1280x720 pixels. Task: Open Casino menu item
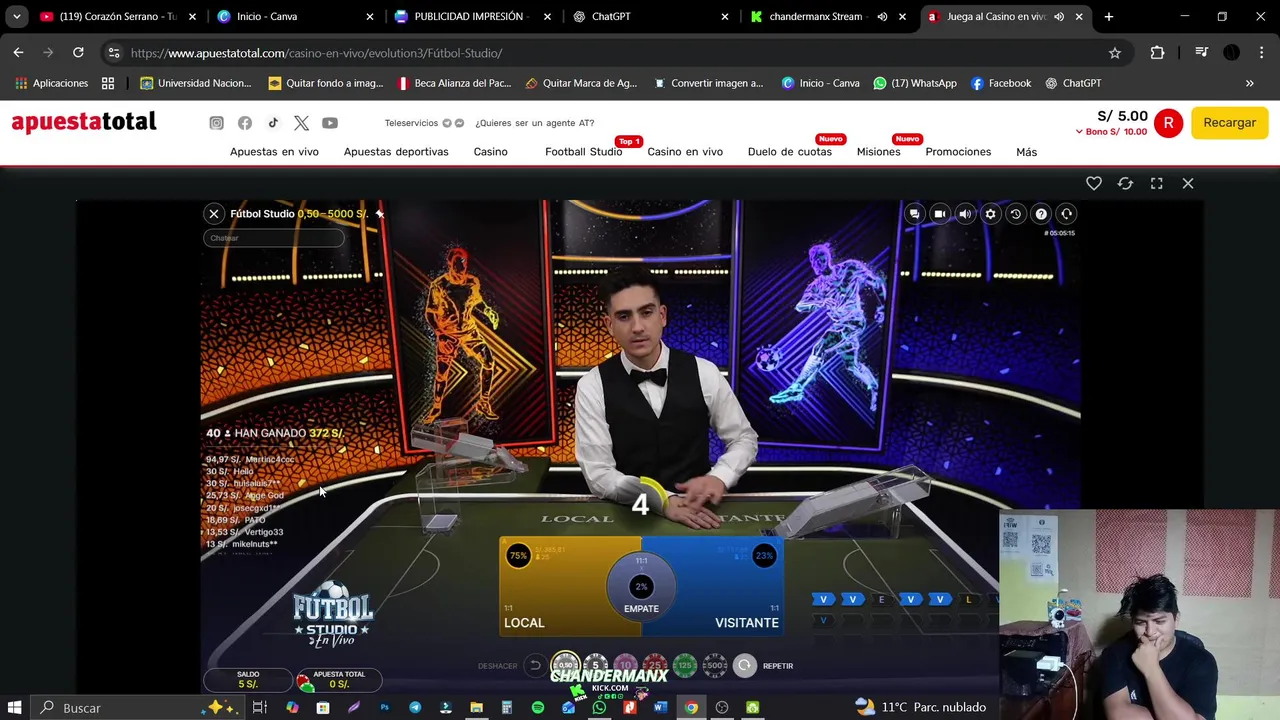(x=490, y=152)
